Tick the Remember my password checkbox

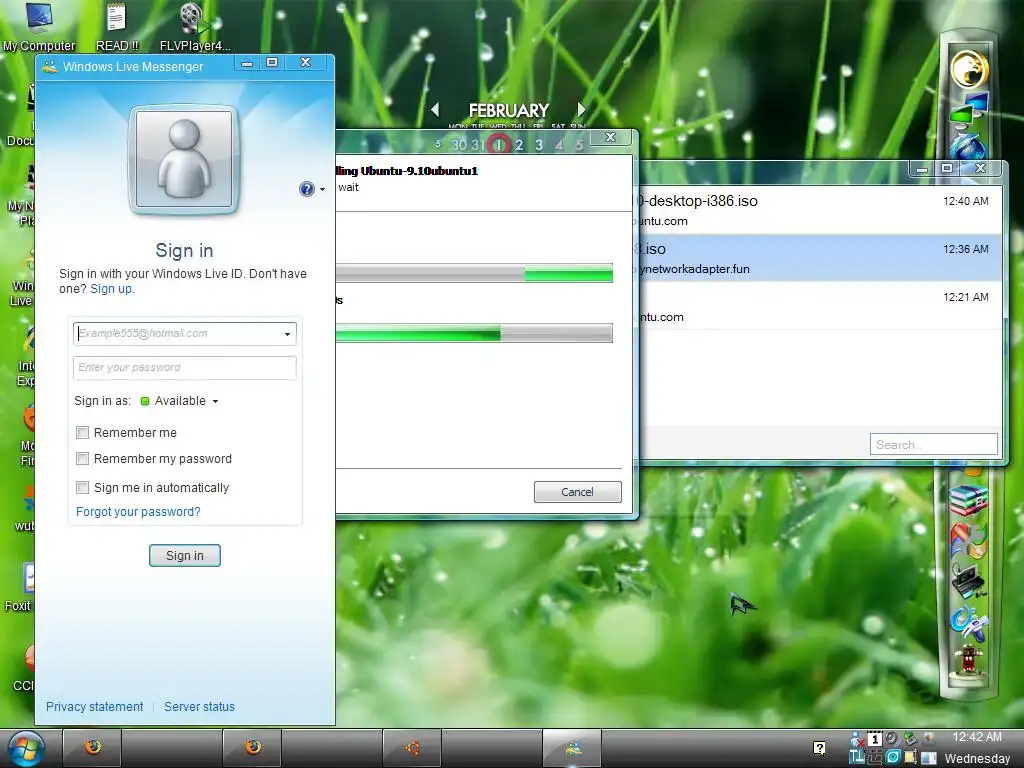tap(82, 458)
